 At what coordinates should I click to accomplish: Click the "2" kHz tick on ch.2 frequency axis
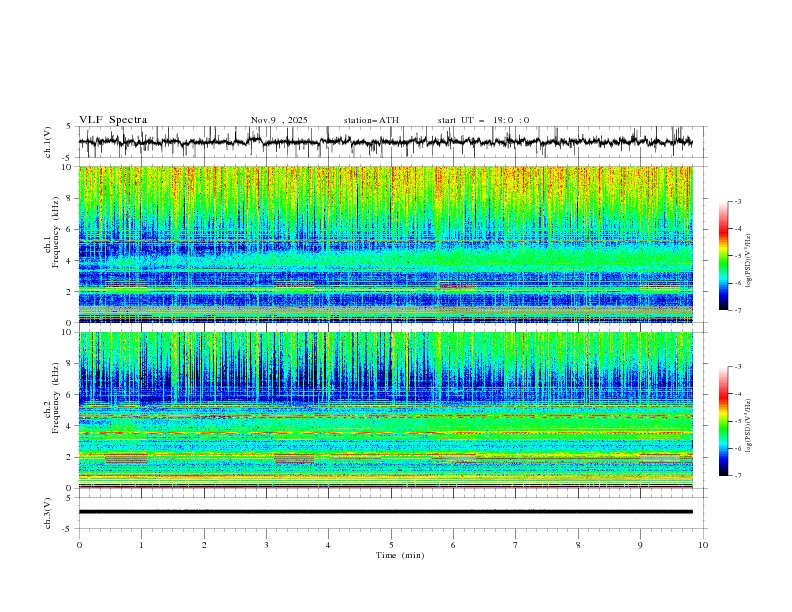69,457
